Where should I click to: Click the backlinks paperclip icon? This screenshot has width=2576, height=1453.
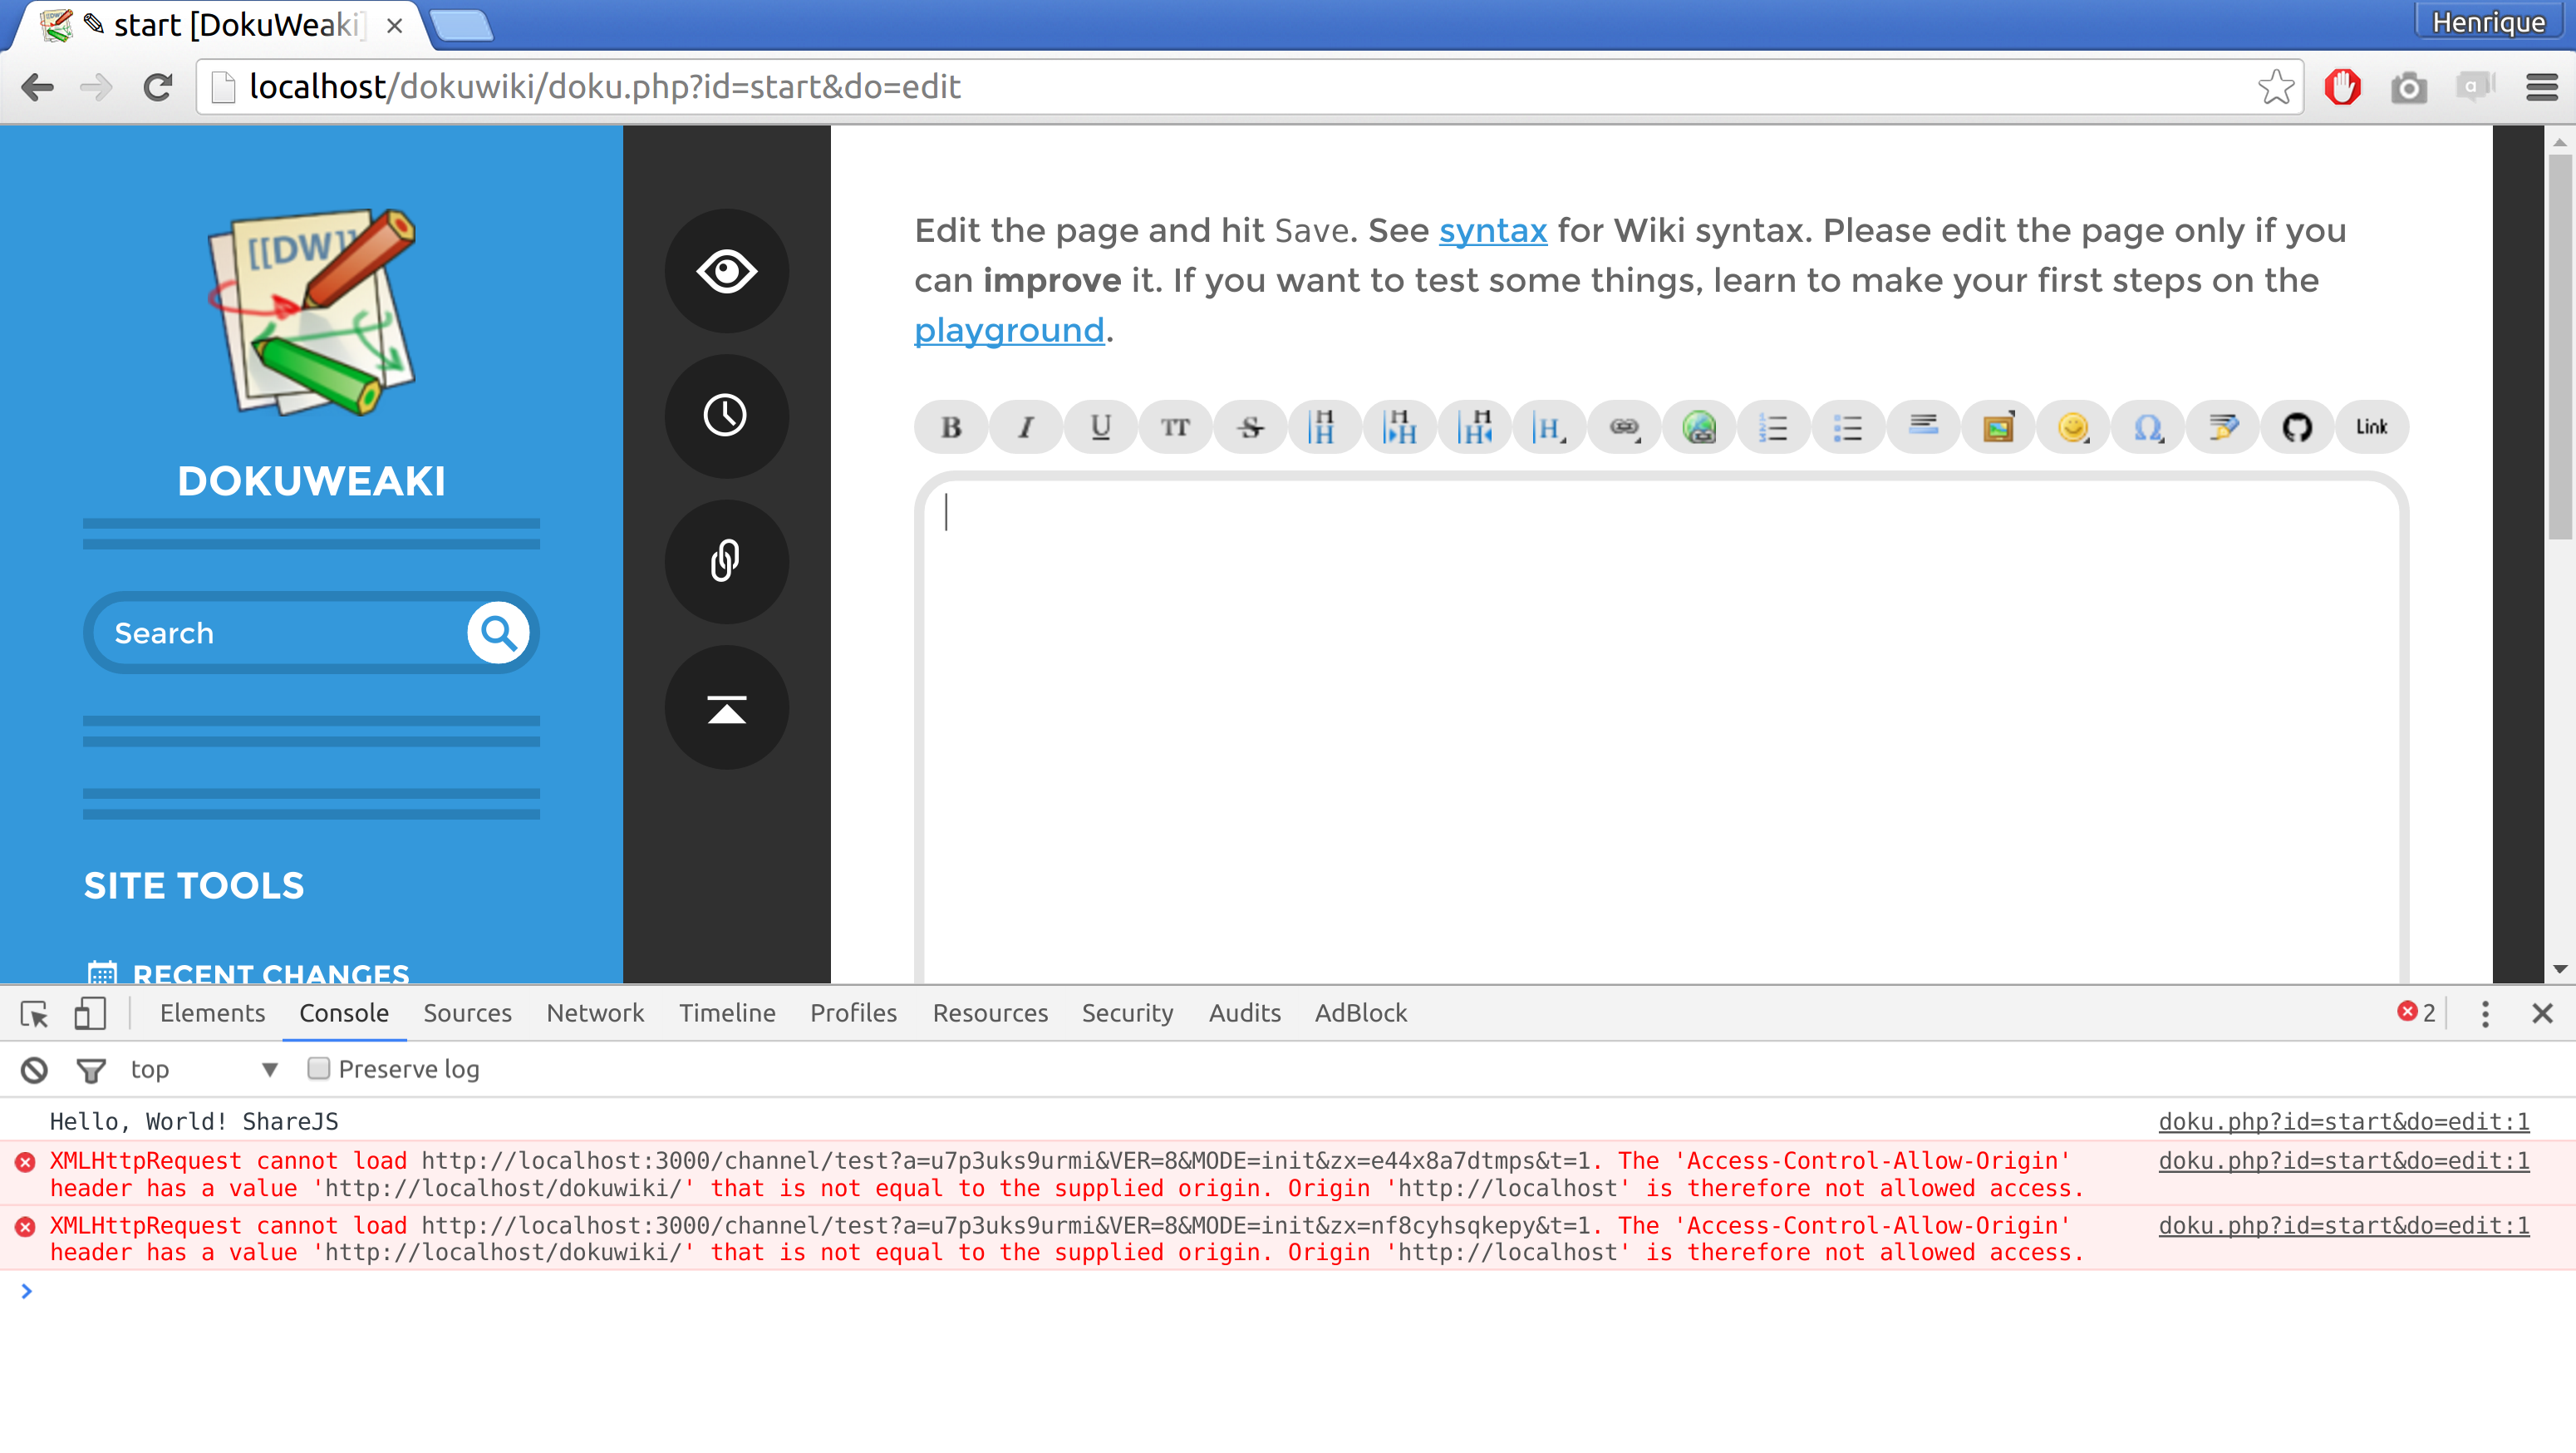[x=726, y=561]
